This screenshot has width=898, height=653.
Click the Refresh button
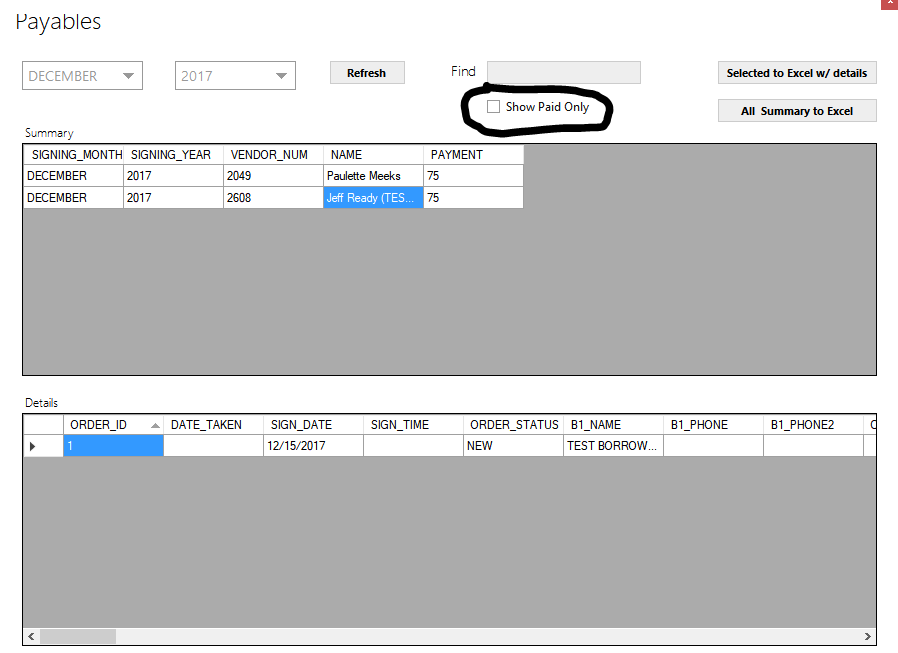point(366,73)
